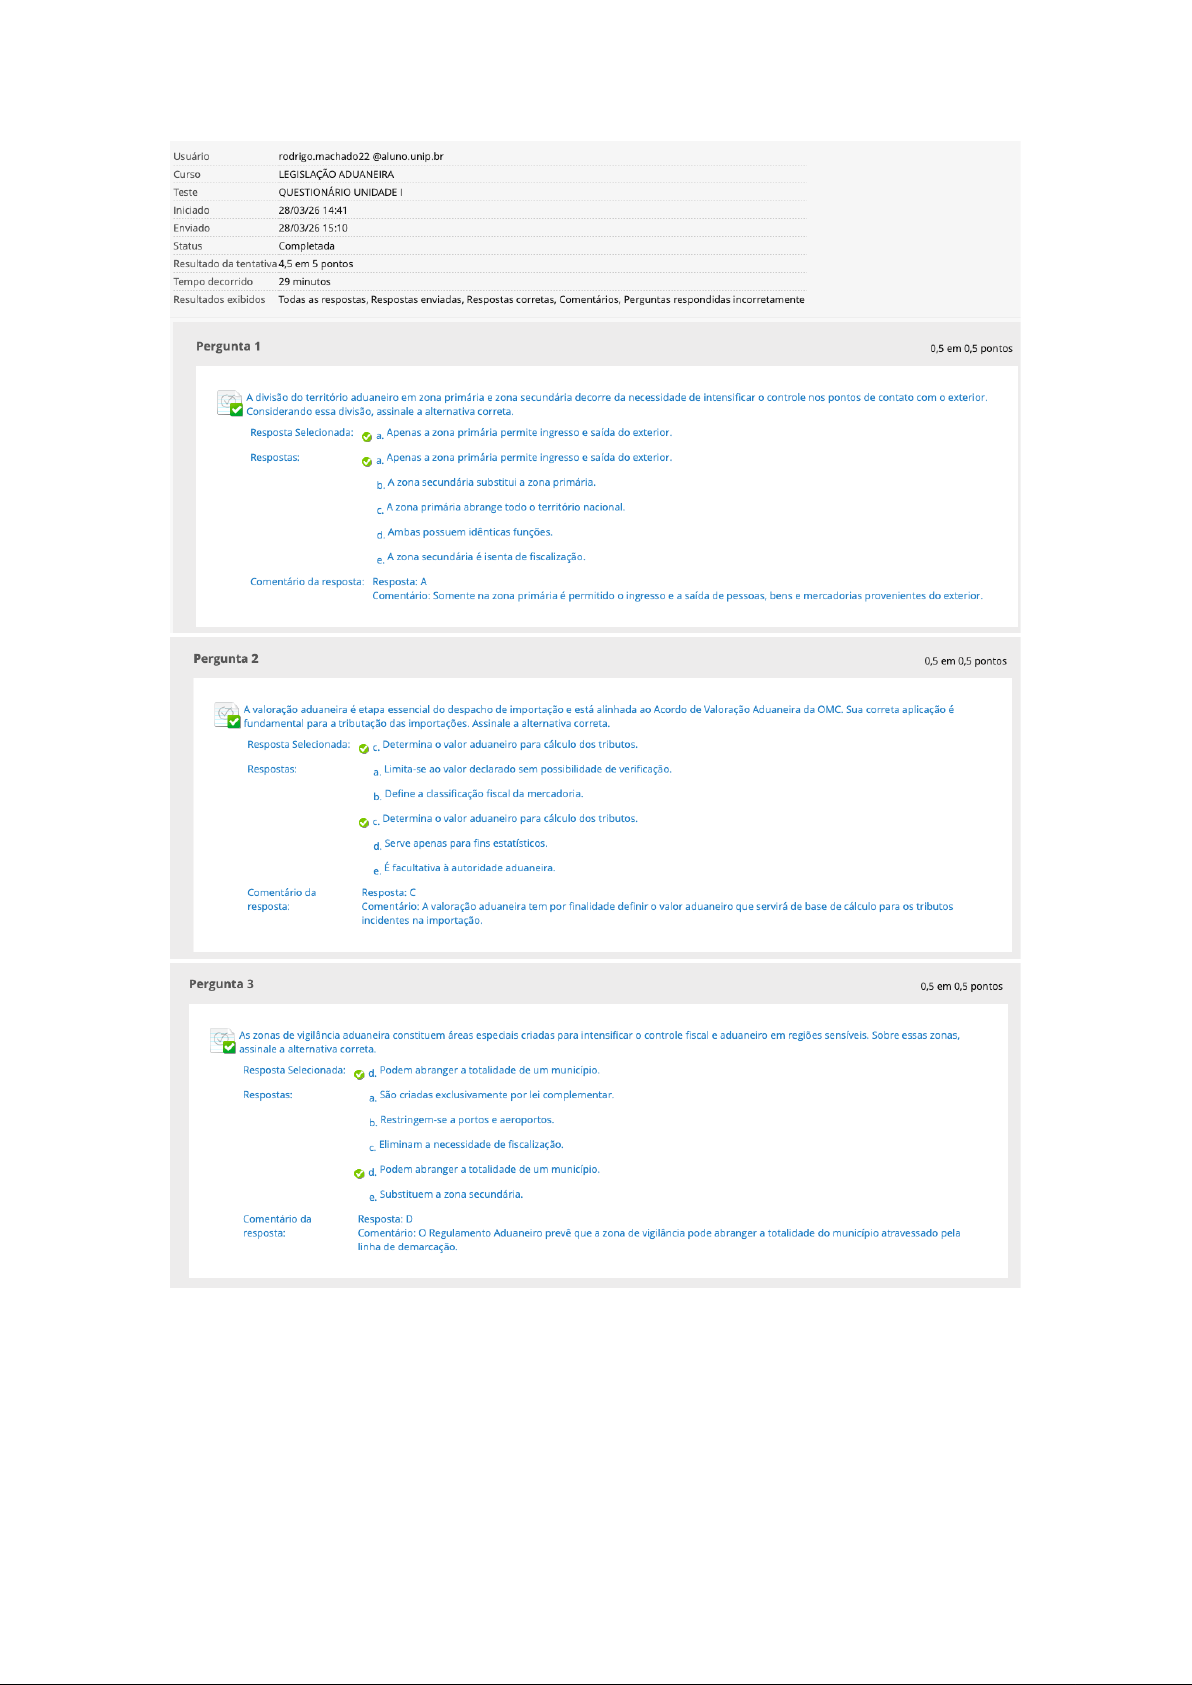
Task: Click green check in Pergunta 3 Respostas list
Action: (360, 1174)
